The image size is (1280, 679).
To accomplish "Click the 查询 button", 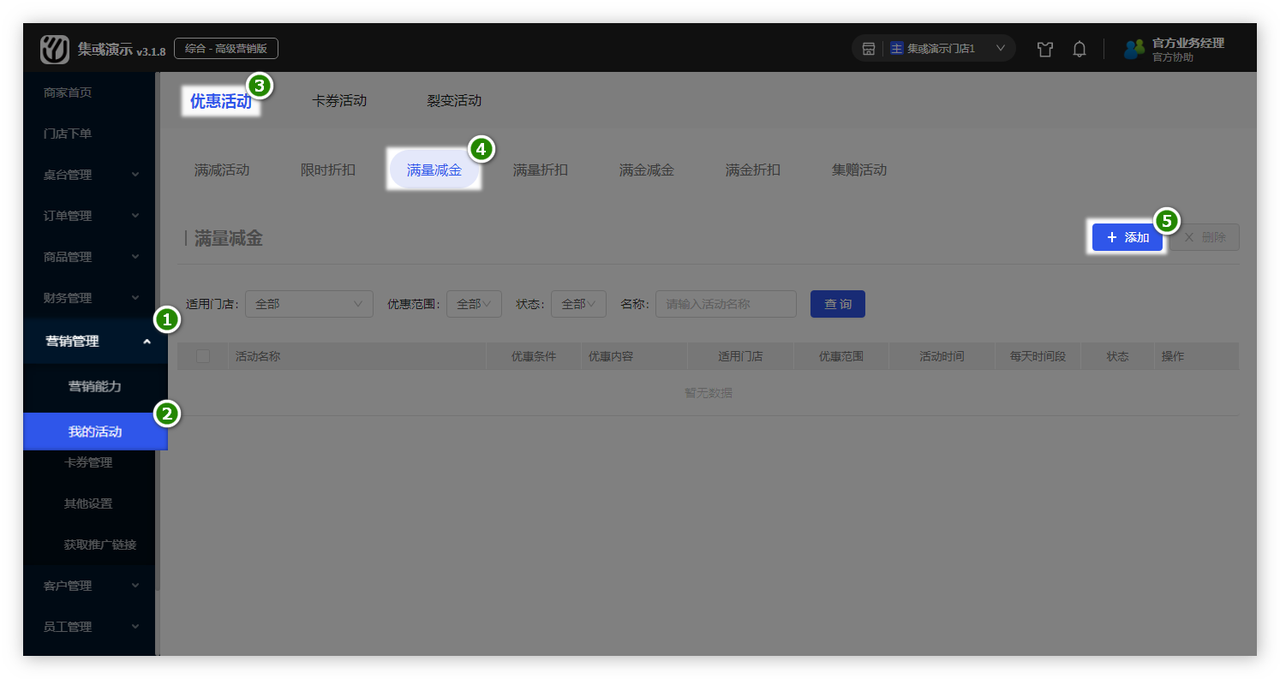I will click(x=837, y=304).
